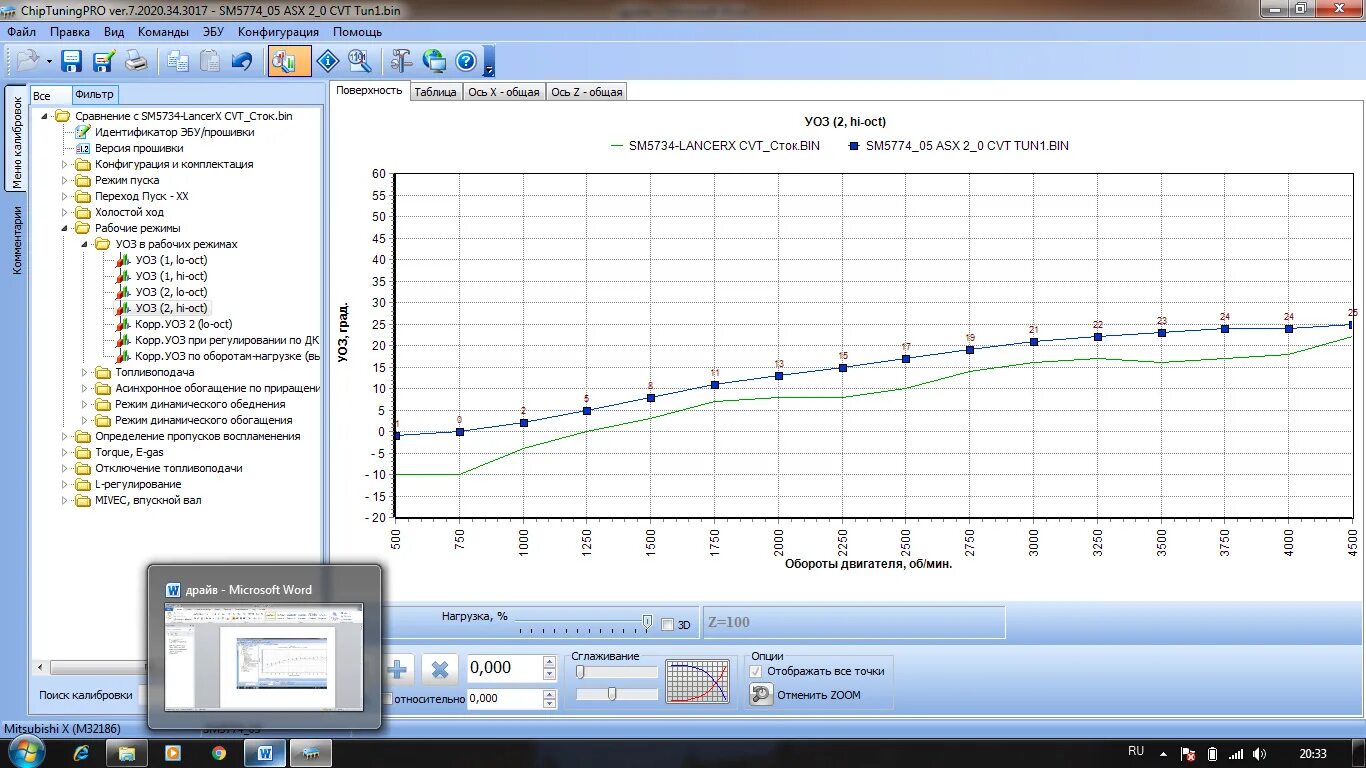Print using the printer toolbar icon
Image resolution: width=1366 pixels, height=768 pixels.
(136, 61)
